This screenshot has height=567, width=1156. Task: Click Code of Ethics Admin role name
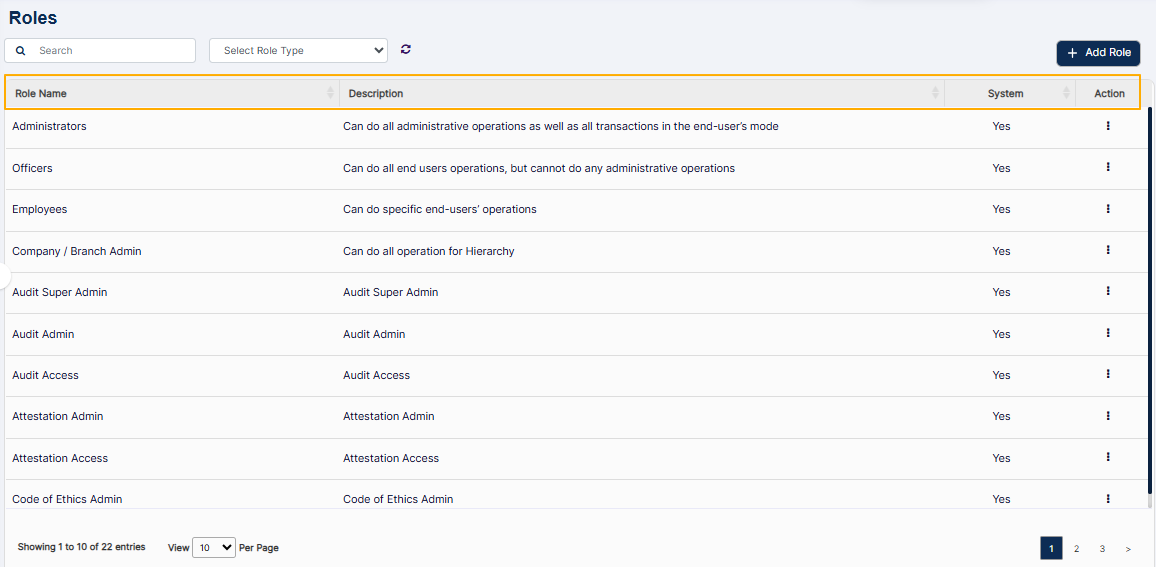[67, 499]
